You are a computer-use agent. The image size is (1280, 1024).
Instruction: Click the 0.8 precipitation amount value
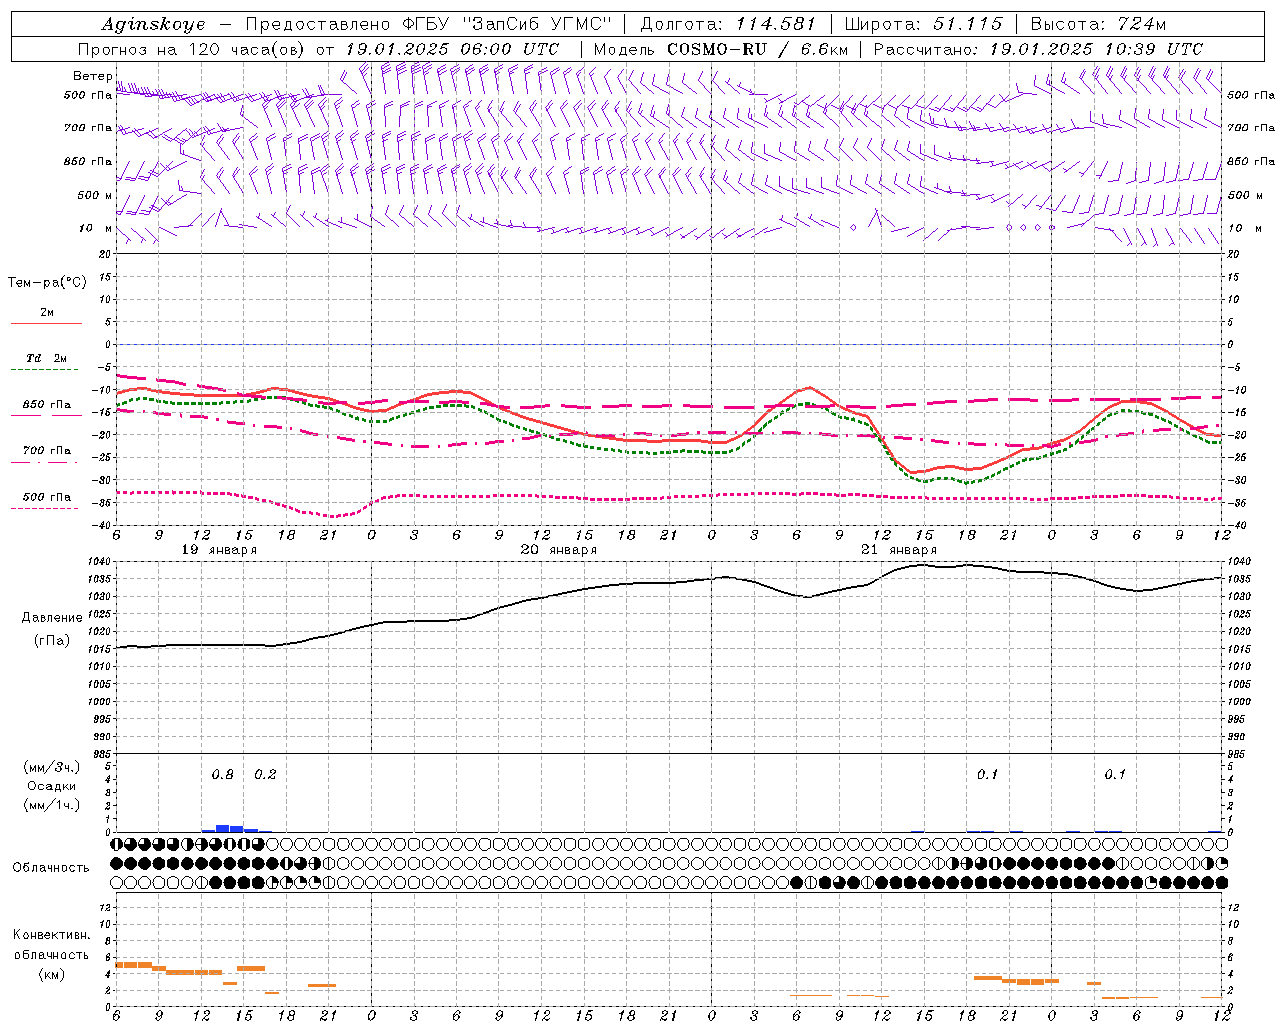(222, 775)
